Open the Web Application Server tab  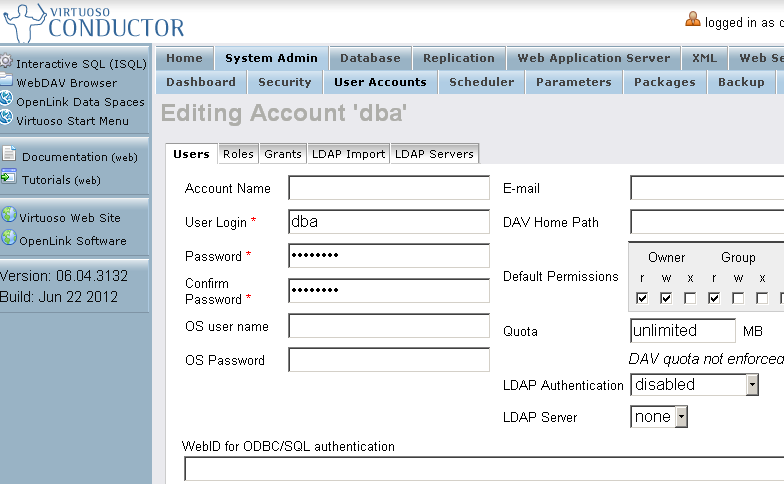(x=594, y=58)
